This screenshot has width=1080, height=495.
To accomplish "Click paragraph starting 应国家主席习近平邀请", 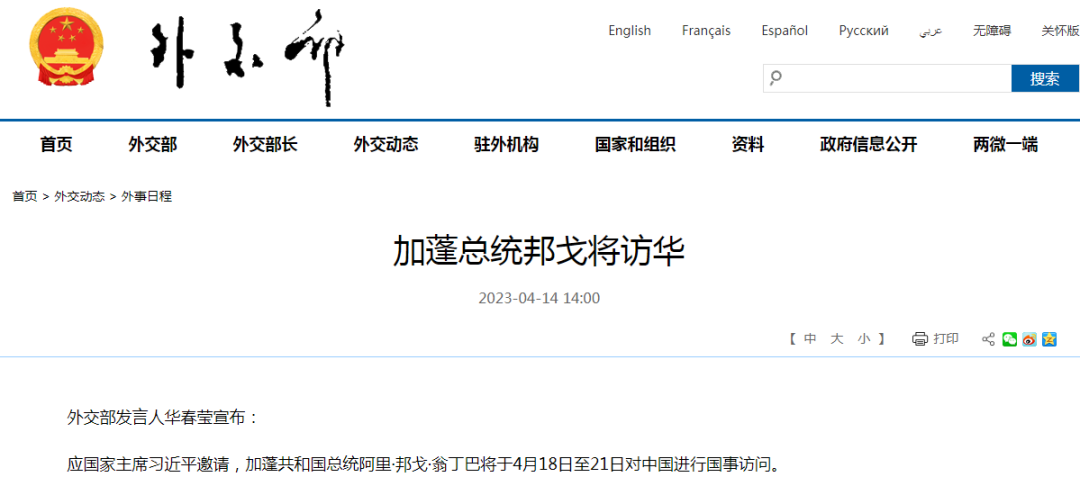I will 425,464.
